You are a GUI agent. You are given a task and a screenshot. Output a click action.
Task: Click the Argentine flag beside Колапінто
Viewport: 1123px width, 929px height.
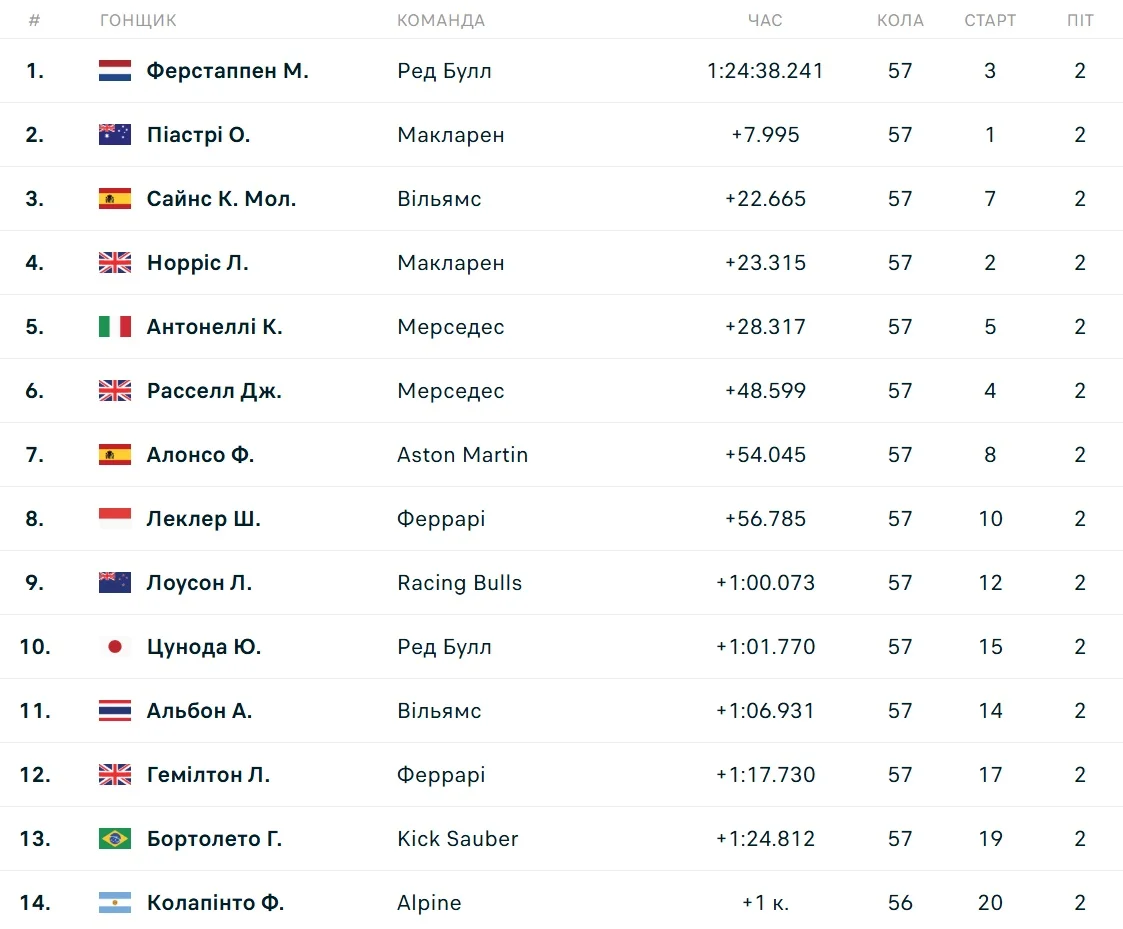click(x=115, y=903)
